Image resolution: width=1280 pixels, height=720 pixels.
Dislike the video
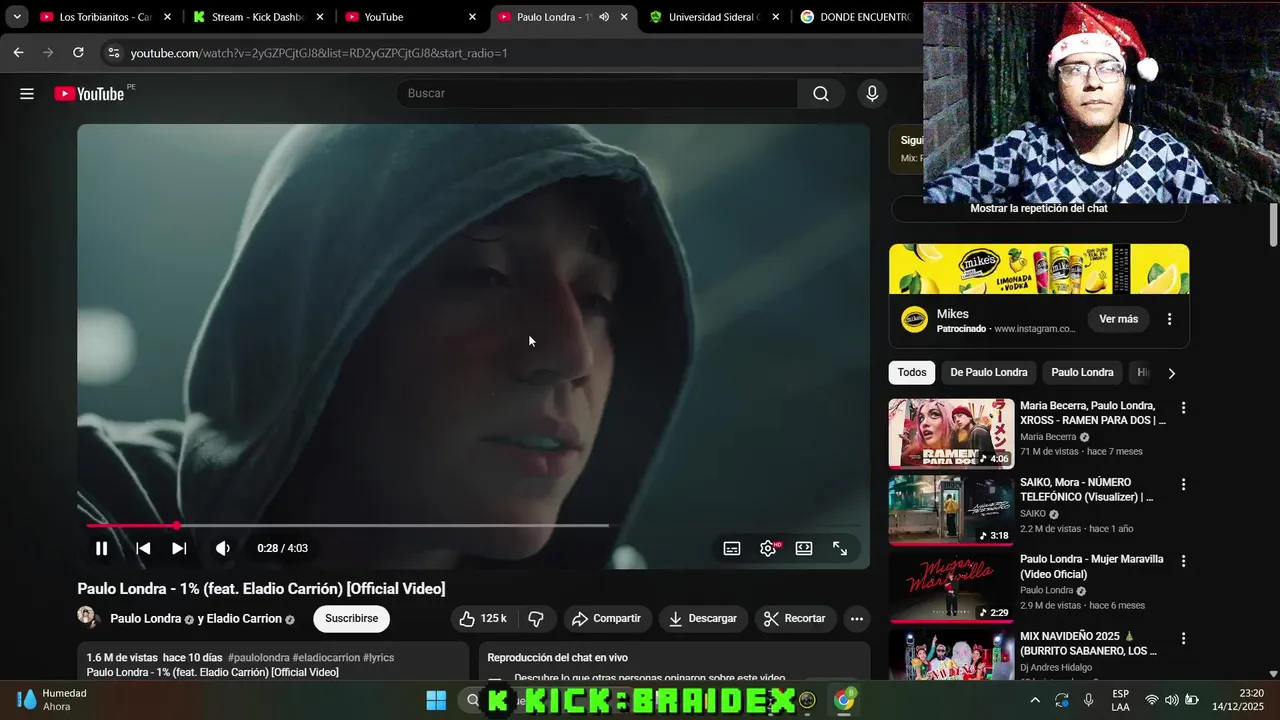pyautogui.click(x=536, y=619)
